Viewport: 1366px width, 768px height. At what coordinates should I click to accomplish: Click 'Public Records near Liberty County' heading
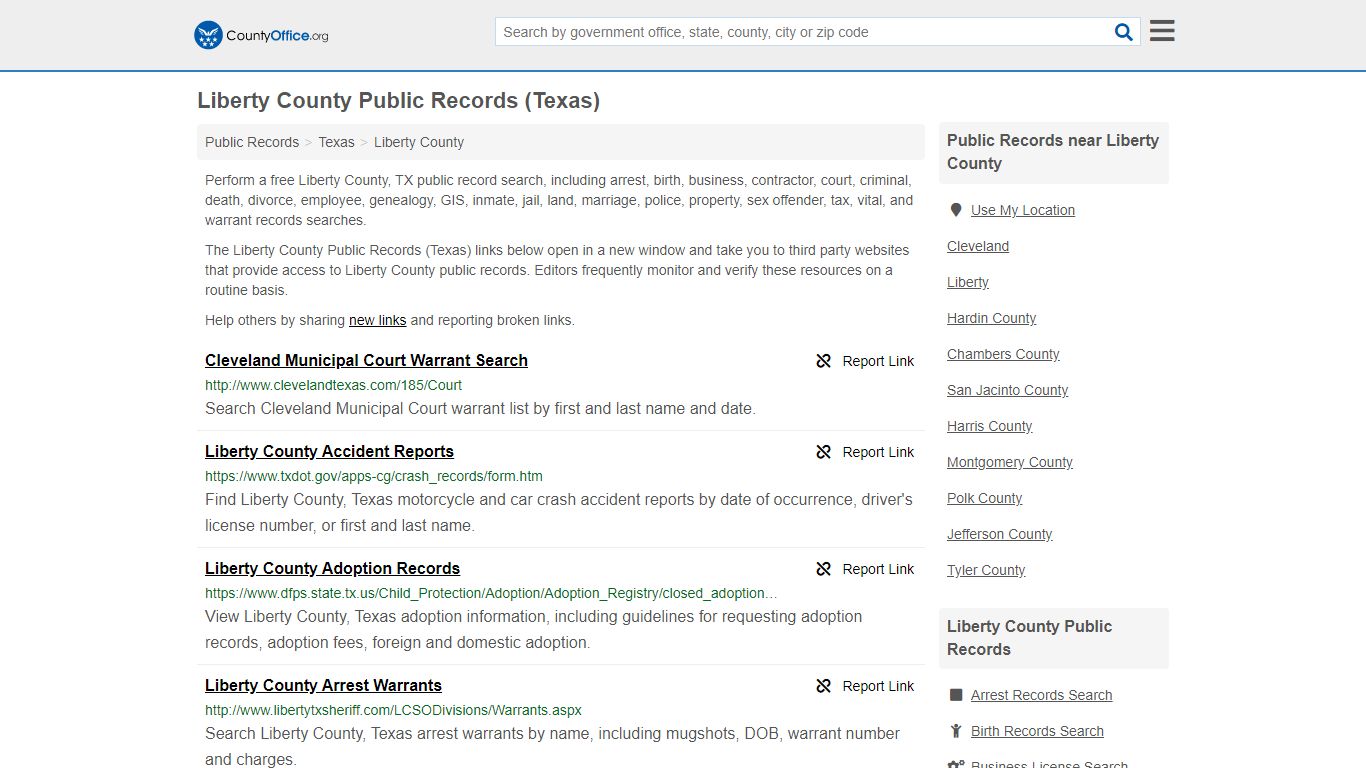click(1053, 152)
